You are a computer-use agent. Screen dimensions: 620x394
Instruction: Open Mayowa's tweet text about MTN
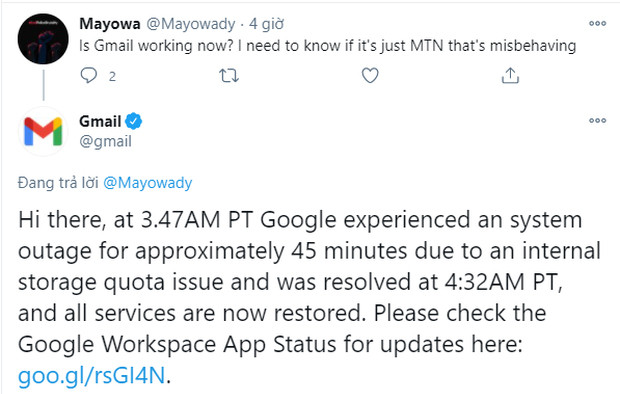pos(327,46)
